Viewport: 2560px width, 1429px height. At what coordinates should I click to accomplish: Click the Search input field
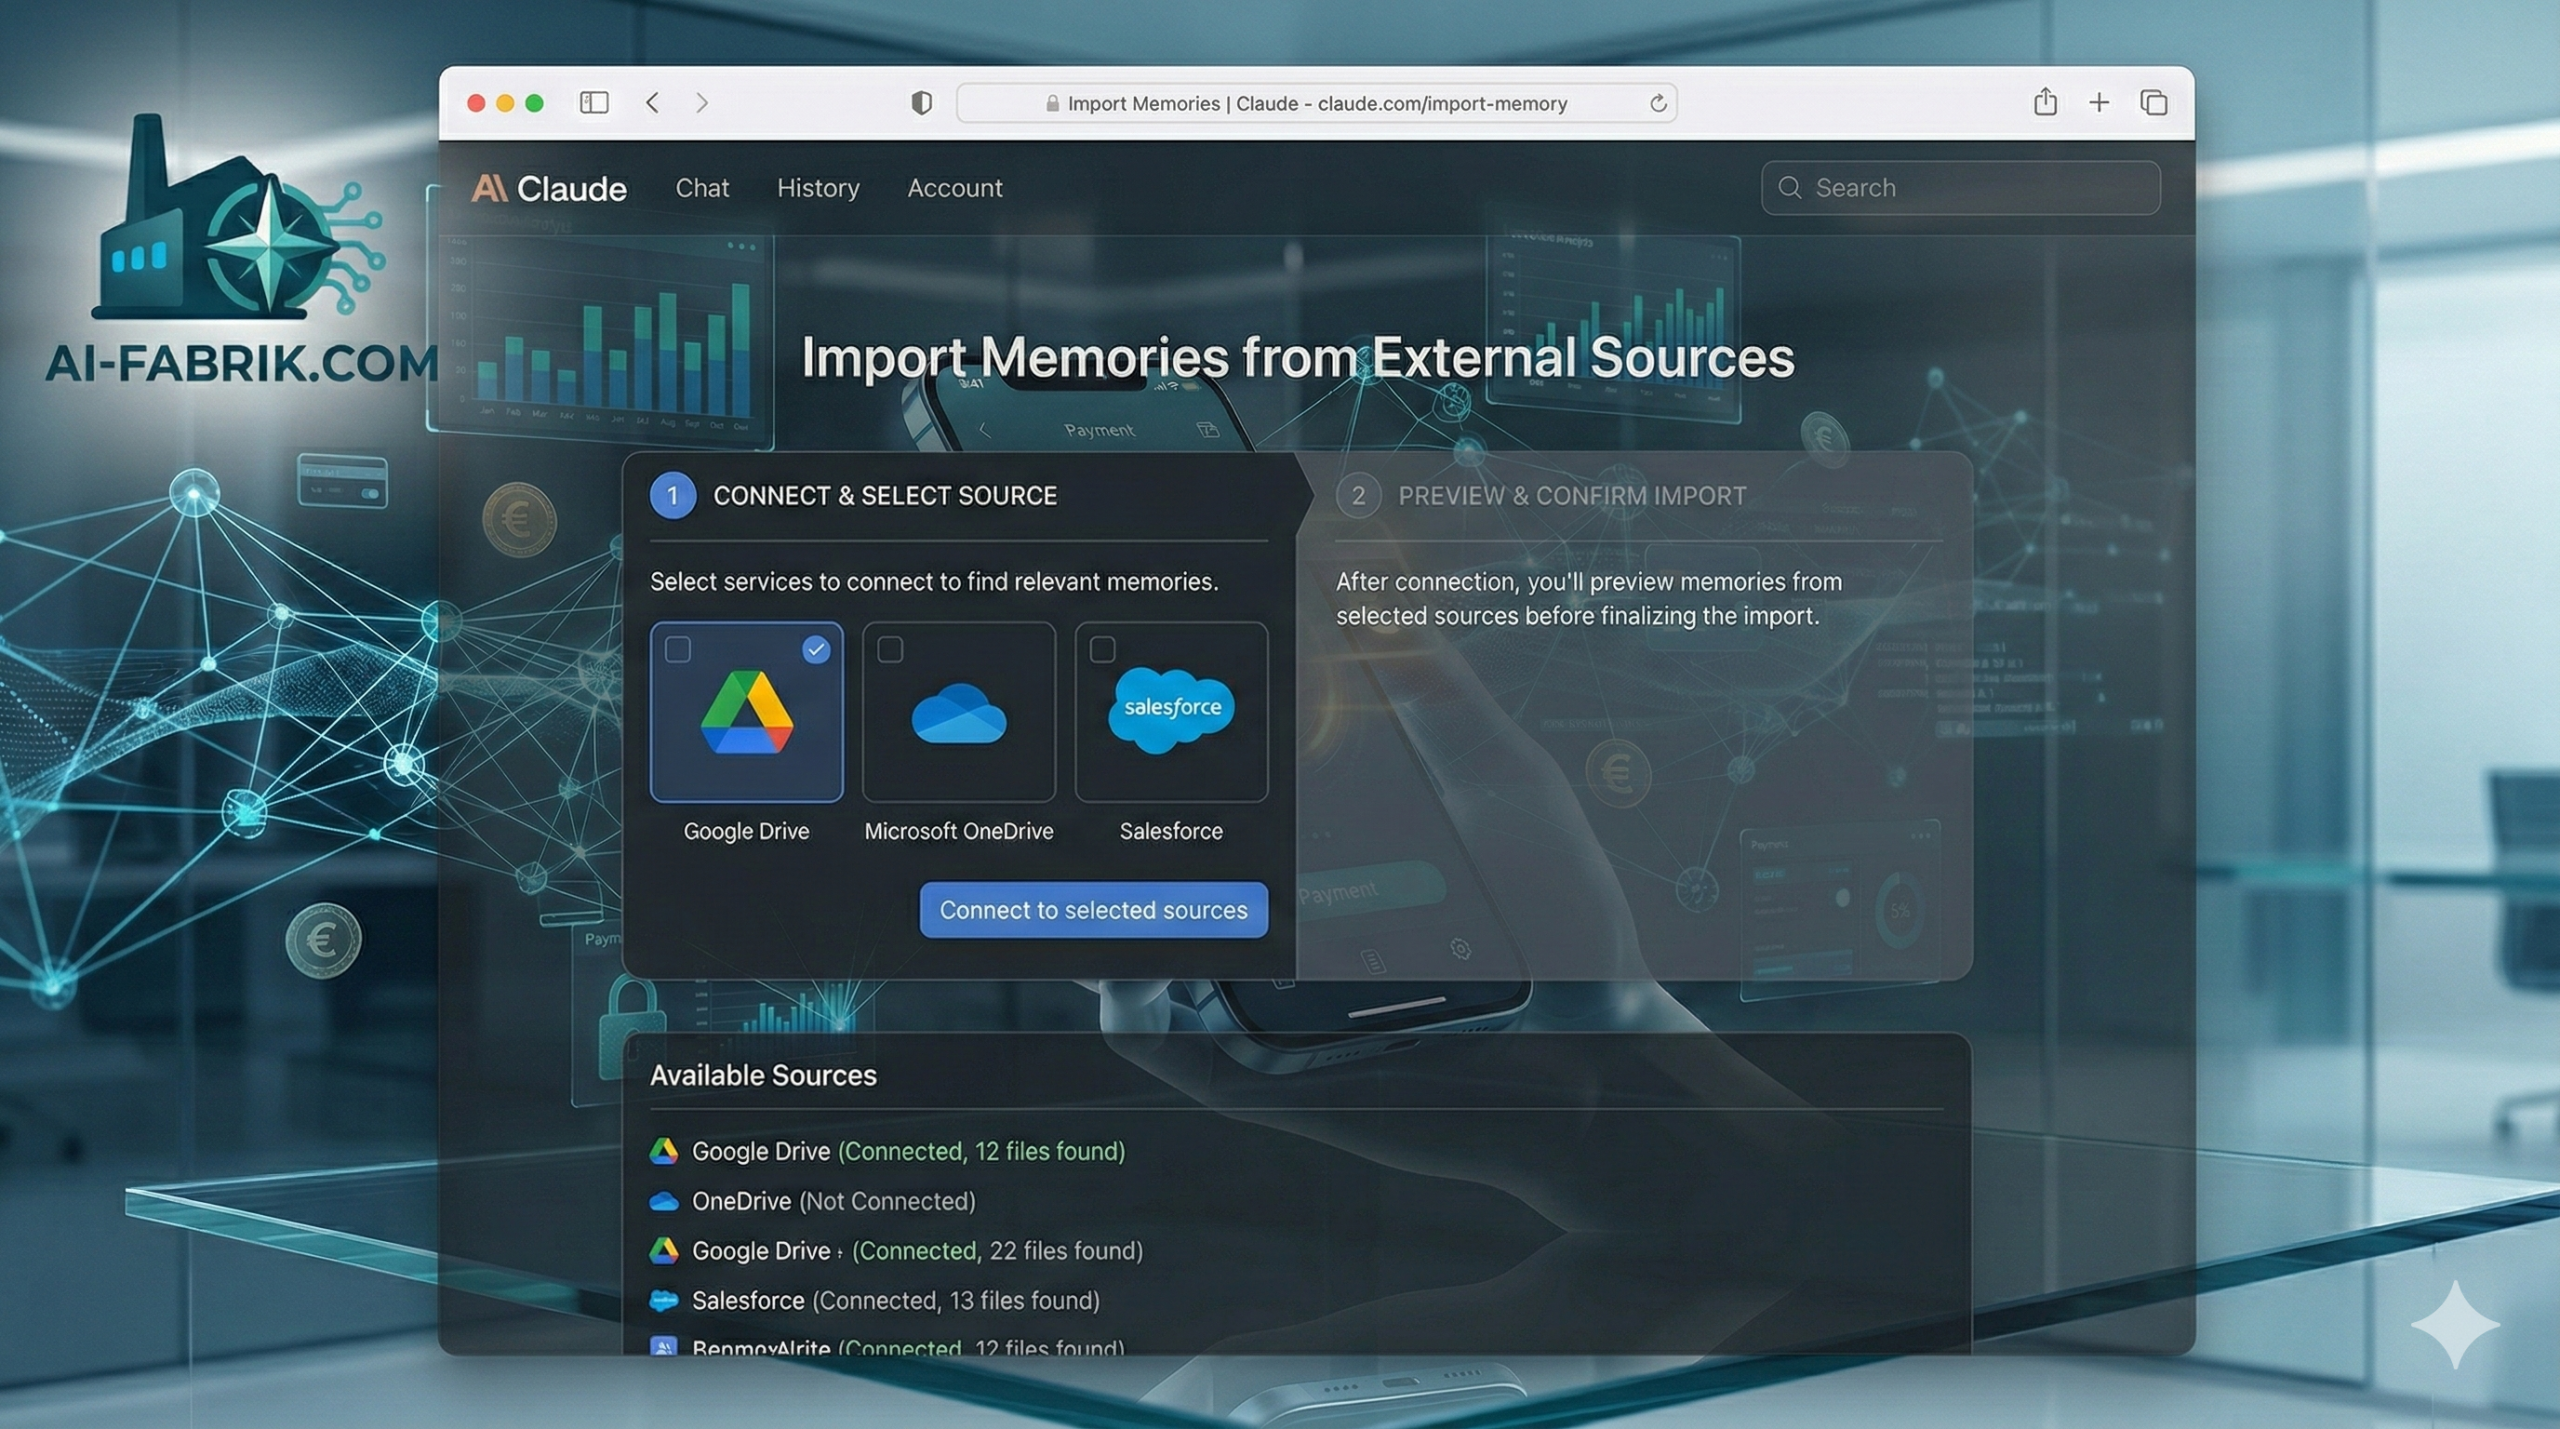coord(1960,188)
